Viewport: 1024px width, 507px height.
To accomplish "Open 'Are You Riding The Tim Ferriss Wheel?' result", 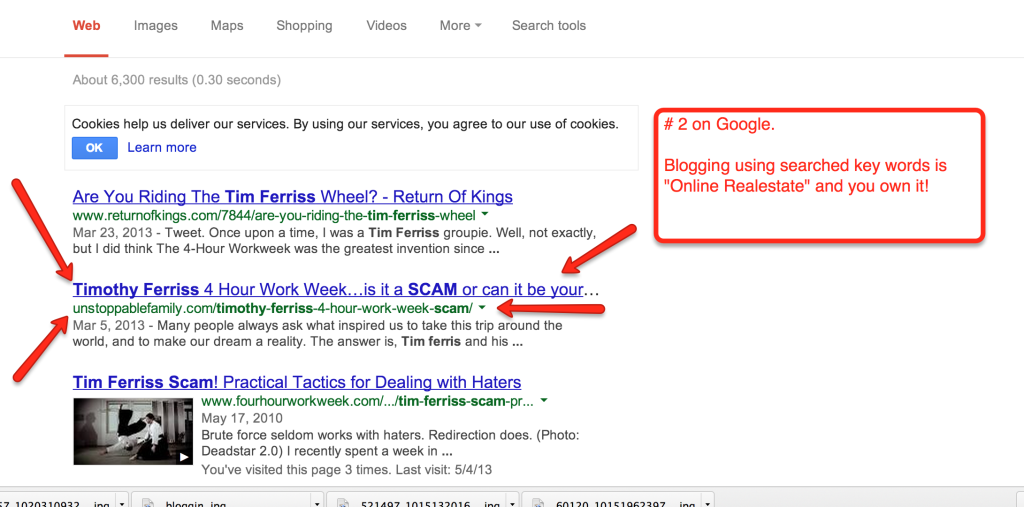I will pyautogui.click(x=293, y=197).
